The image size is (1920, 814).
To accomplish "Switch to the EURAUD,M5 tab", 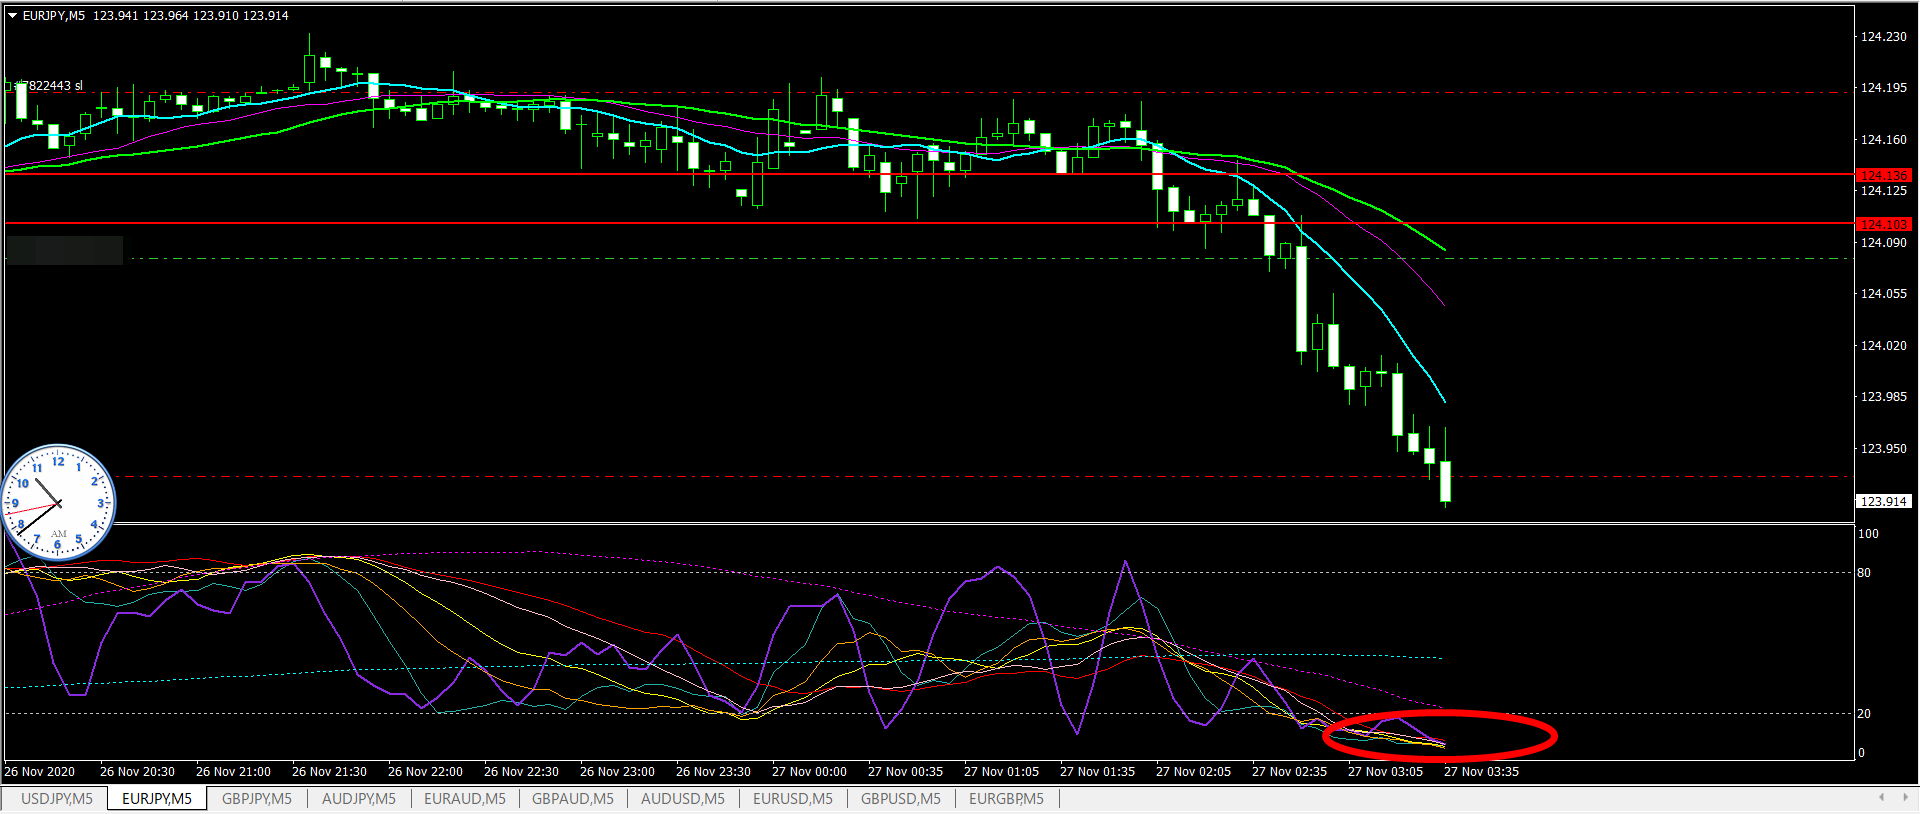I will pos(464,798).
